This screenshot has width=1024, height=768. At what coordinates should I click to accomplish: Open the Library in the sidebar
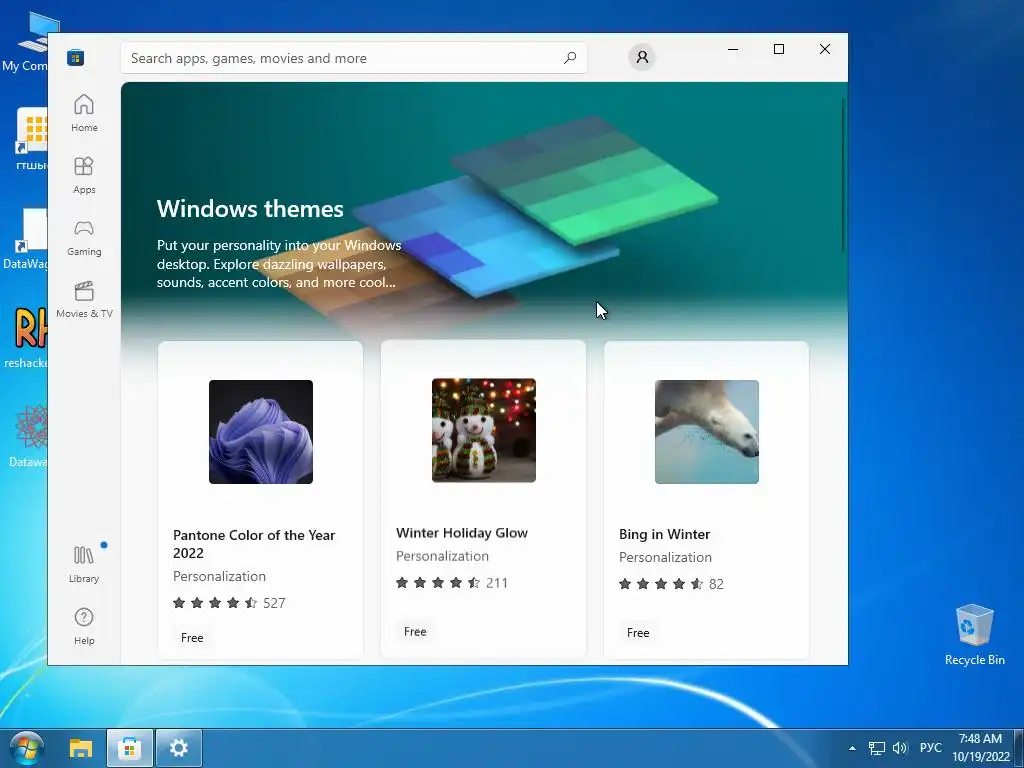point(84,564)
